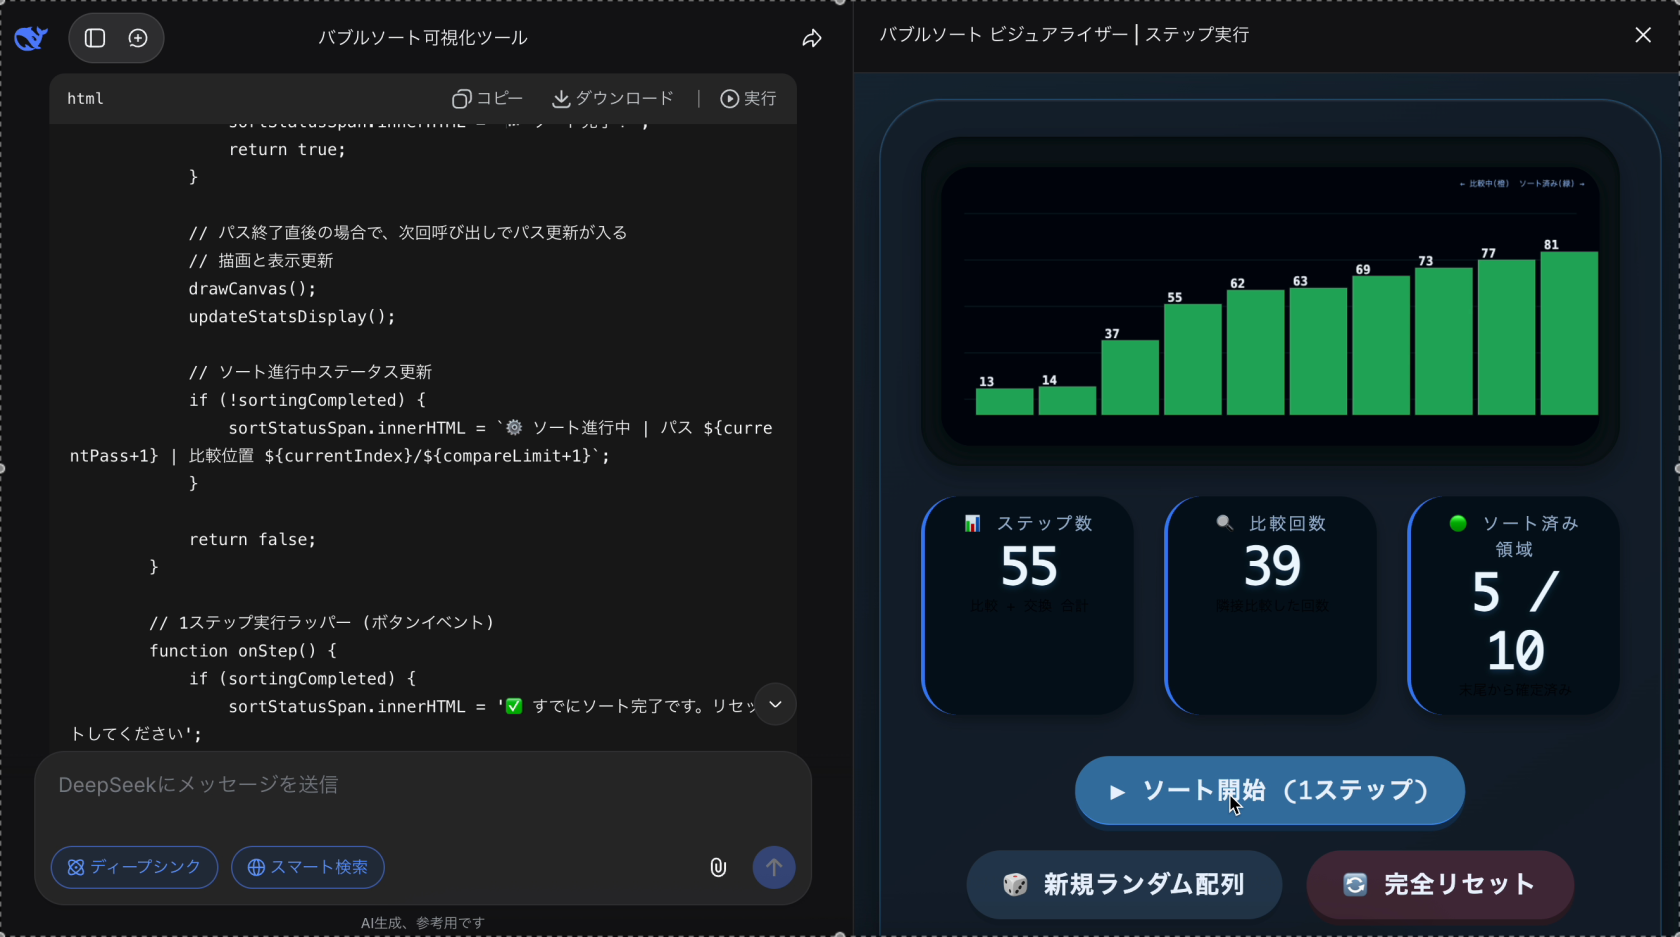Click the DeepSeek whale logo

coord(31,37)
